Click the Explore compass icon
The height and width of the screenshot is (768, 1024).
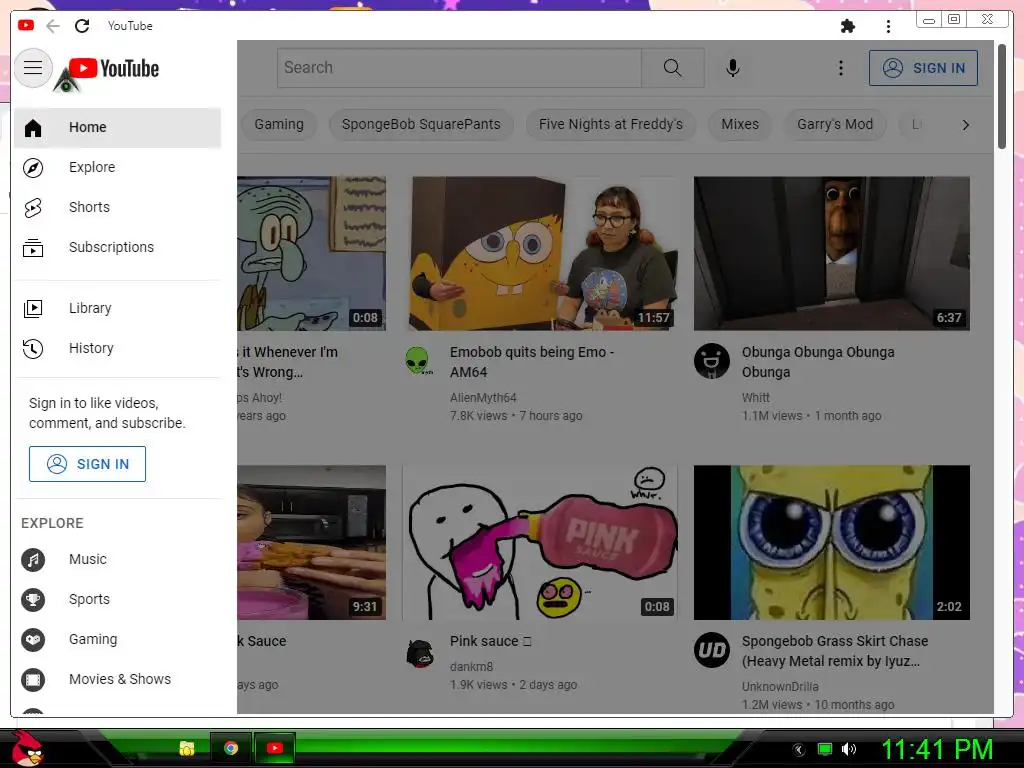(33, 168)
